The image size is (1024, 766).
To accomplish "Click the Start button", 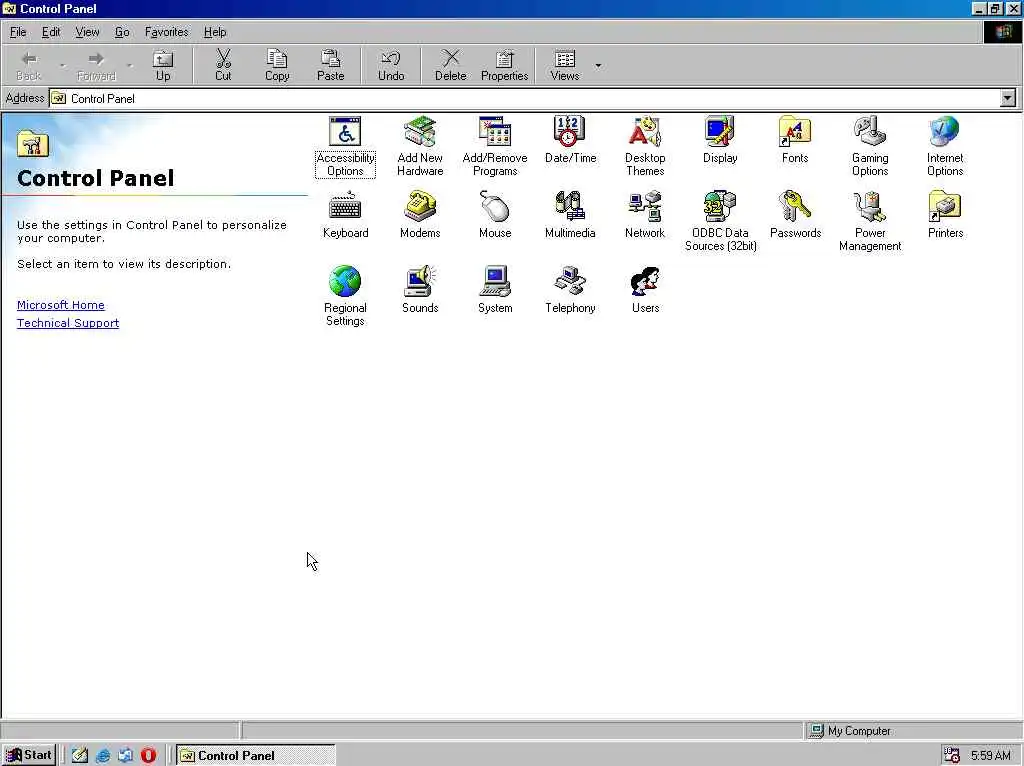I will 29,755.
